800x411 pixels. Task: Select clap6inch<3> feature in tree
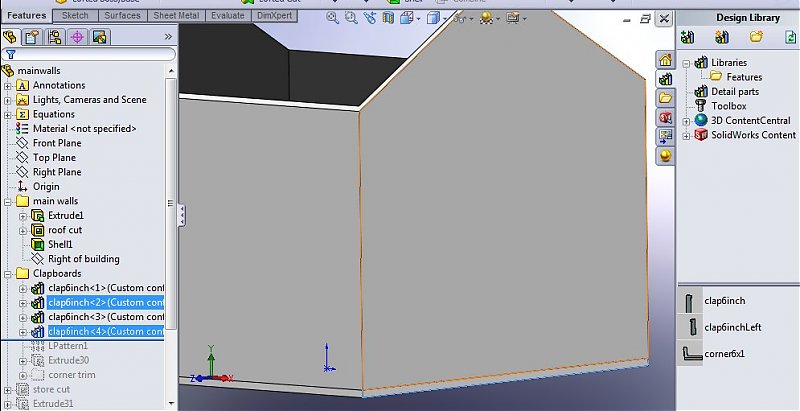point(106,317)
